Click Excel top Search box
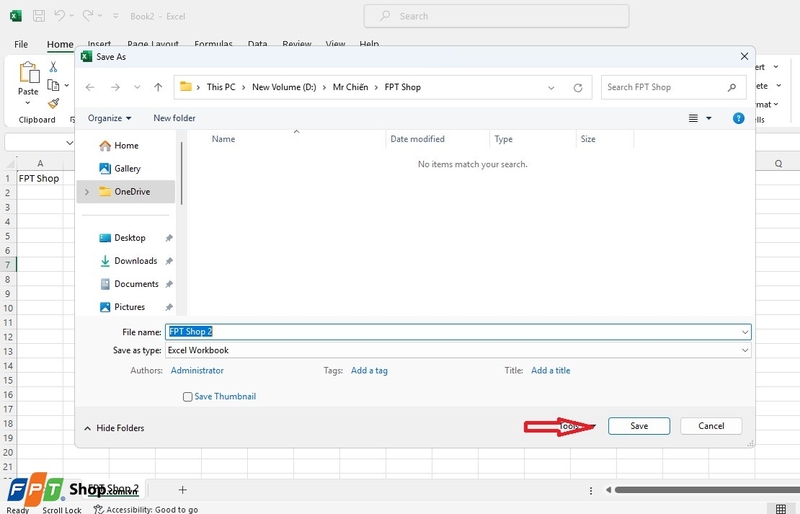The width and height of the screenshot is (800, 514). pos(496,16)
